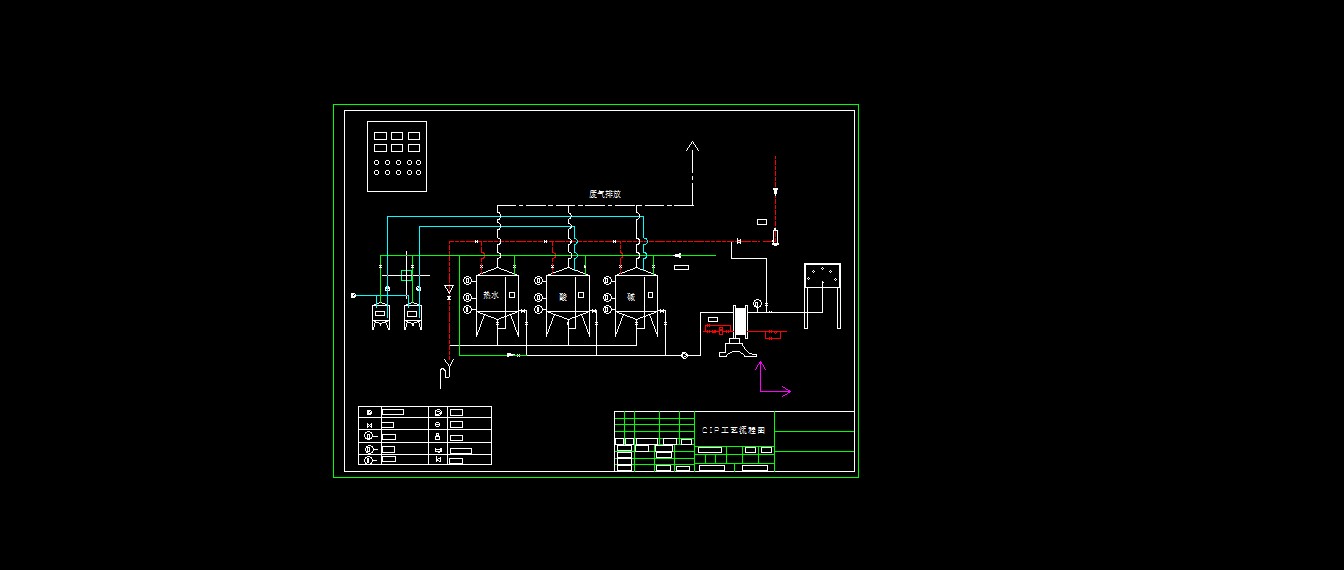This screenshot has height=570, width=1344.
Task: Click the steam filter on the red dashed line
Action: [775, 238]
